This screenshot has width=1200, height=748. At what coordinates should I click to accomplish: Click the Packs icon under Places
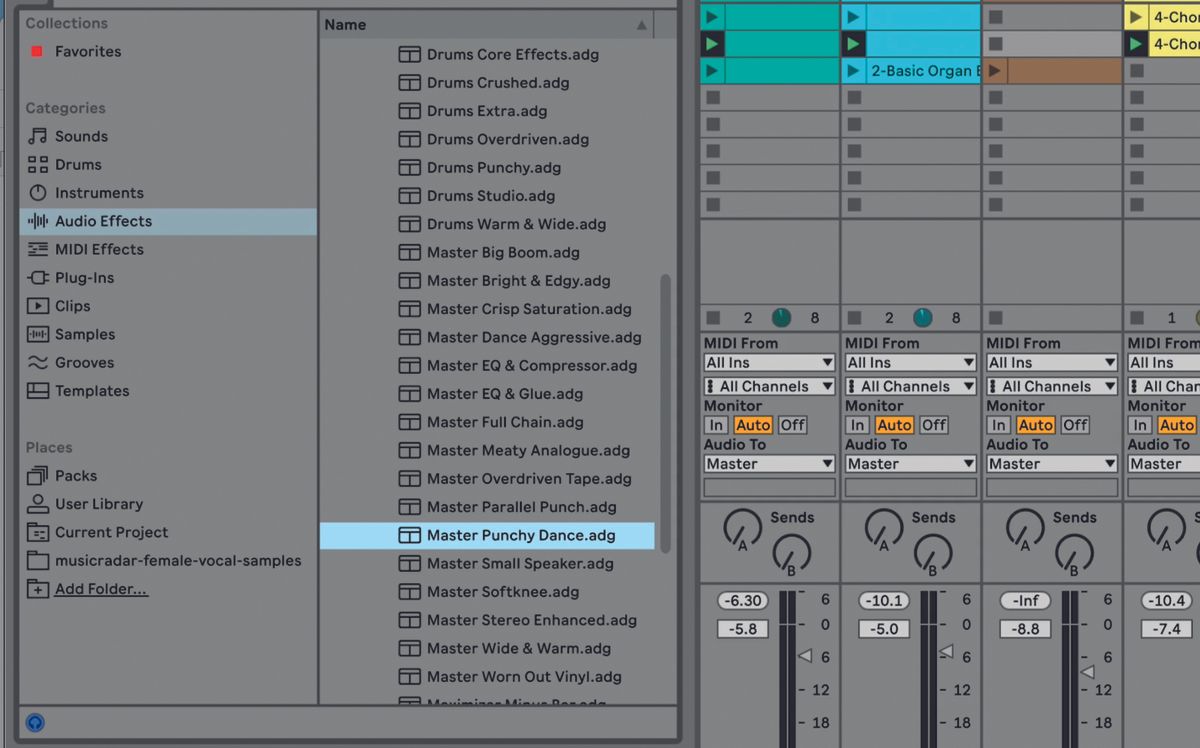click(40, 475)
